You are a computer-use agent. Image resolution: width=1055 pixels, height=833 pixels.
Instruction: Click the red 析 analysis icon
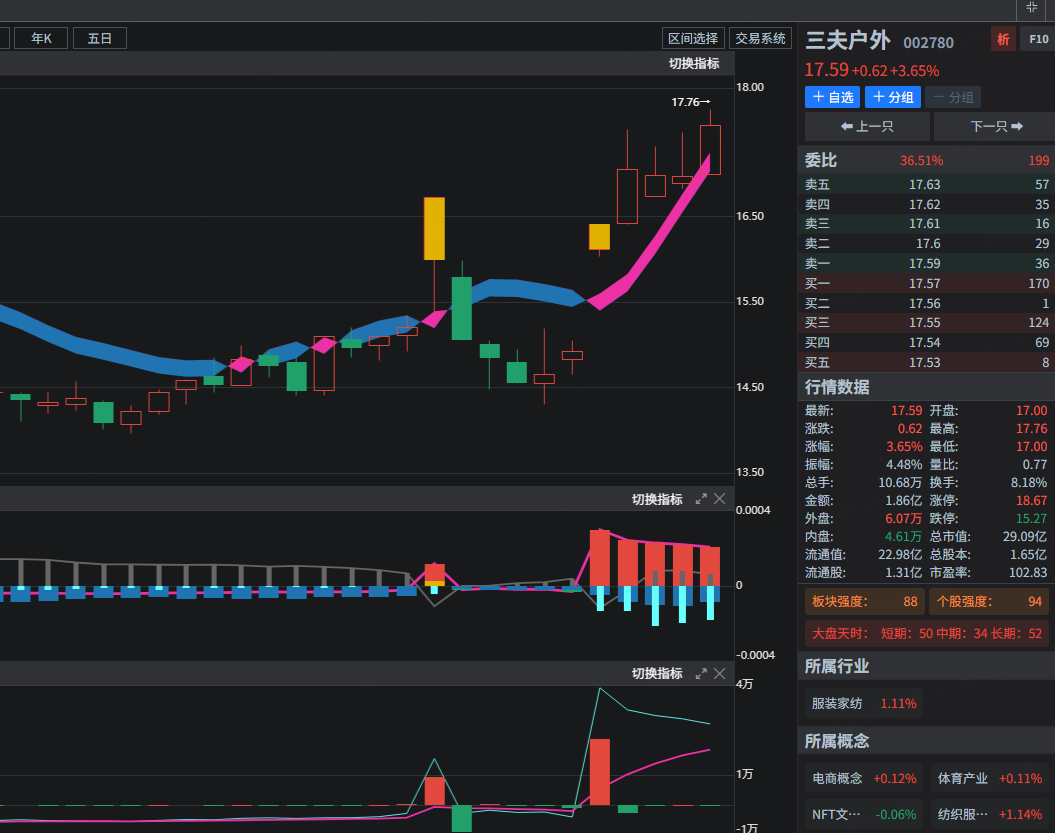pyautogui.click(x=1002, y=40)
